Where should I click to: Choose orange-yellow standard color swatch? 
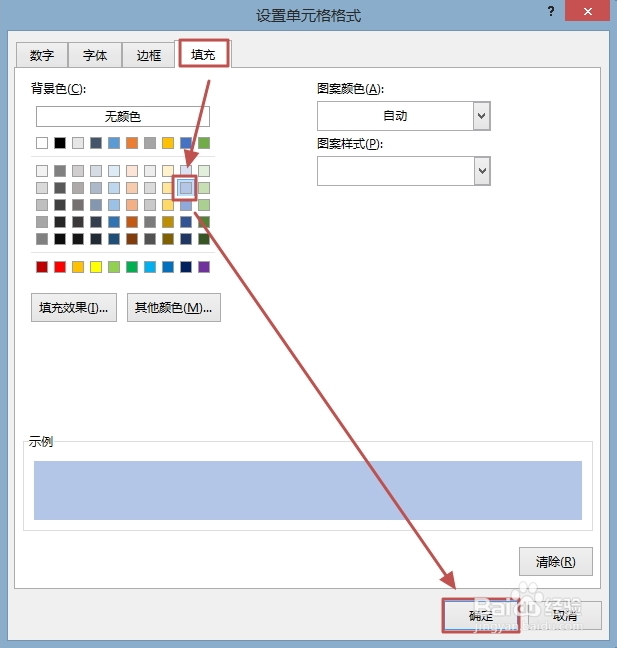[x=78, y=267]
